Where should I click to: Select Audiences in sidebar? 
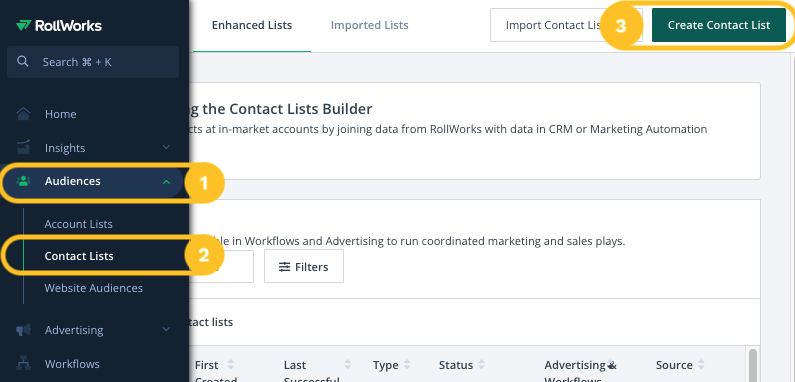[x=73, y=181]
